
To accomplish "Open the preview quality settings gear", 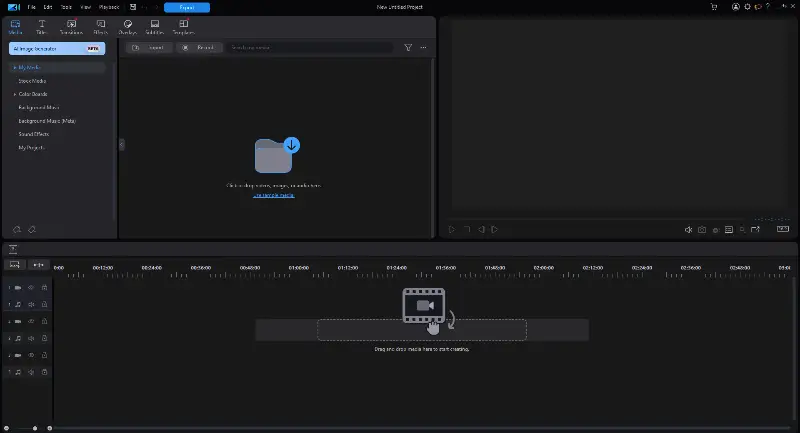I will pos(716,230).
